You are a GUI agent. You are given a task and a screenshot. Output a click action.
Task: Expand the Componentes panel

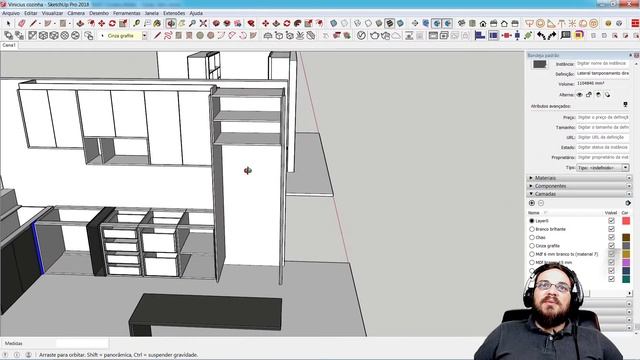pos(579,186)
